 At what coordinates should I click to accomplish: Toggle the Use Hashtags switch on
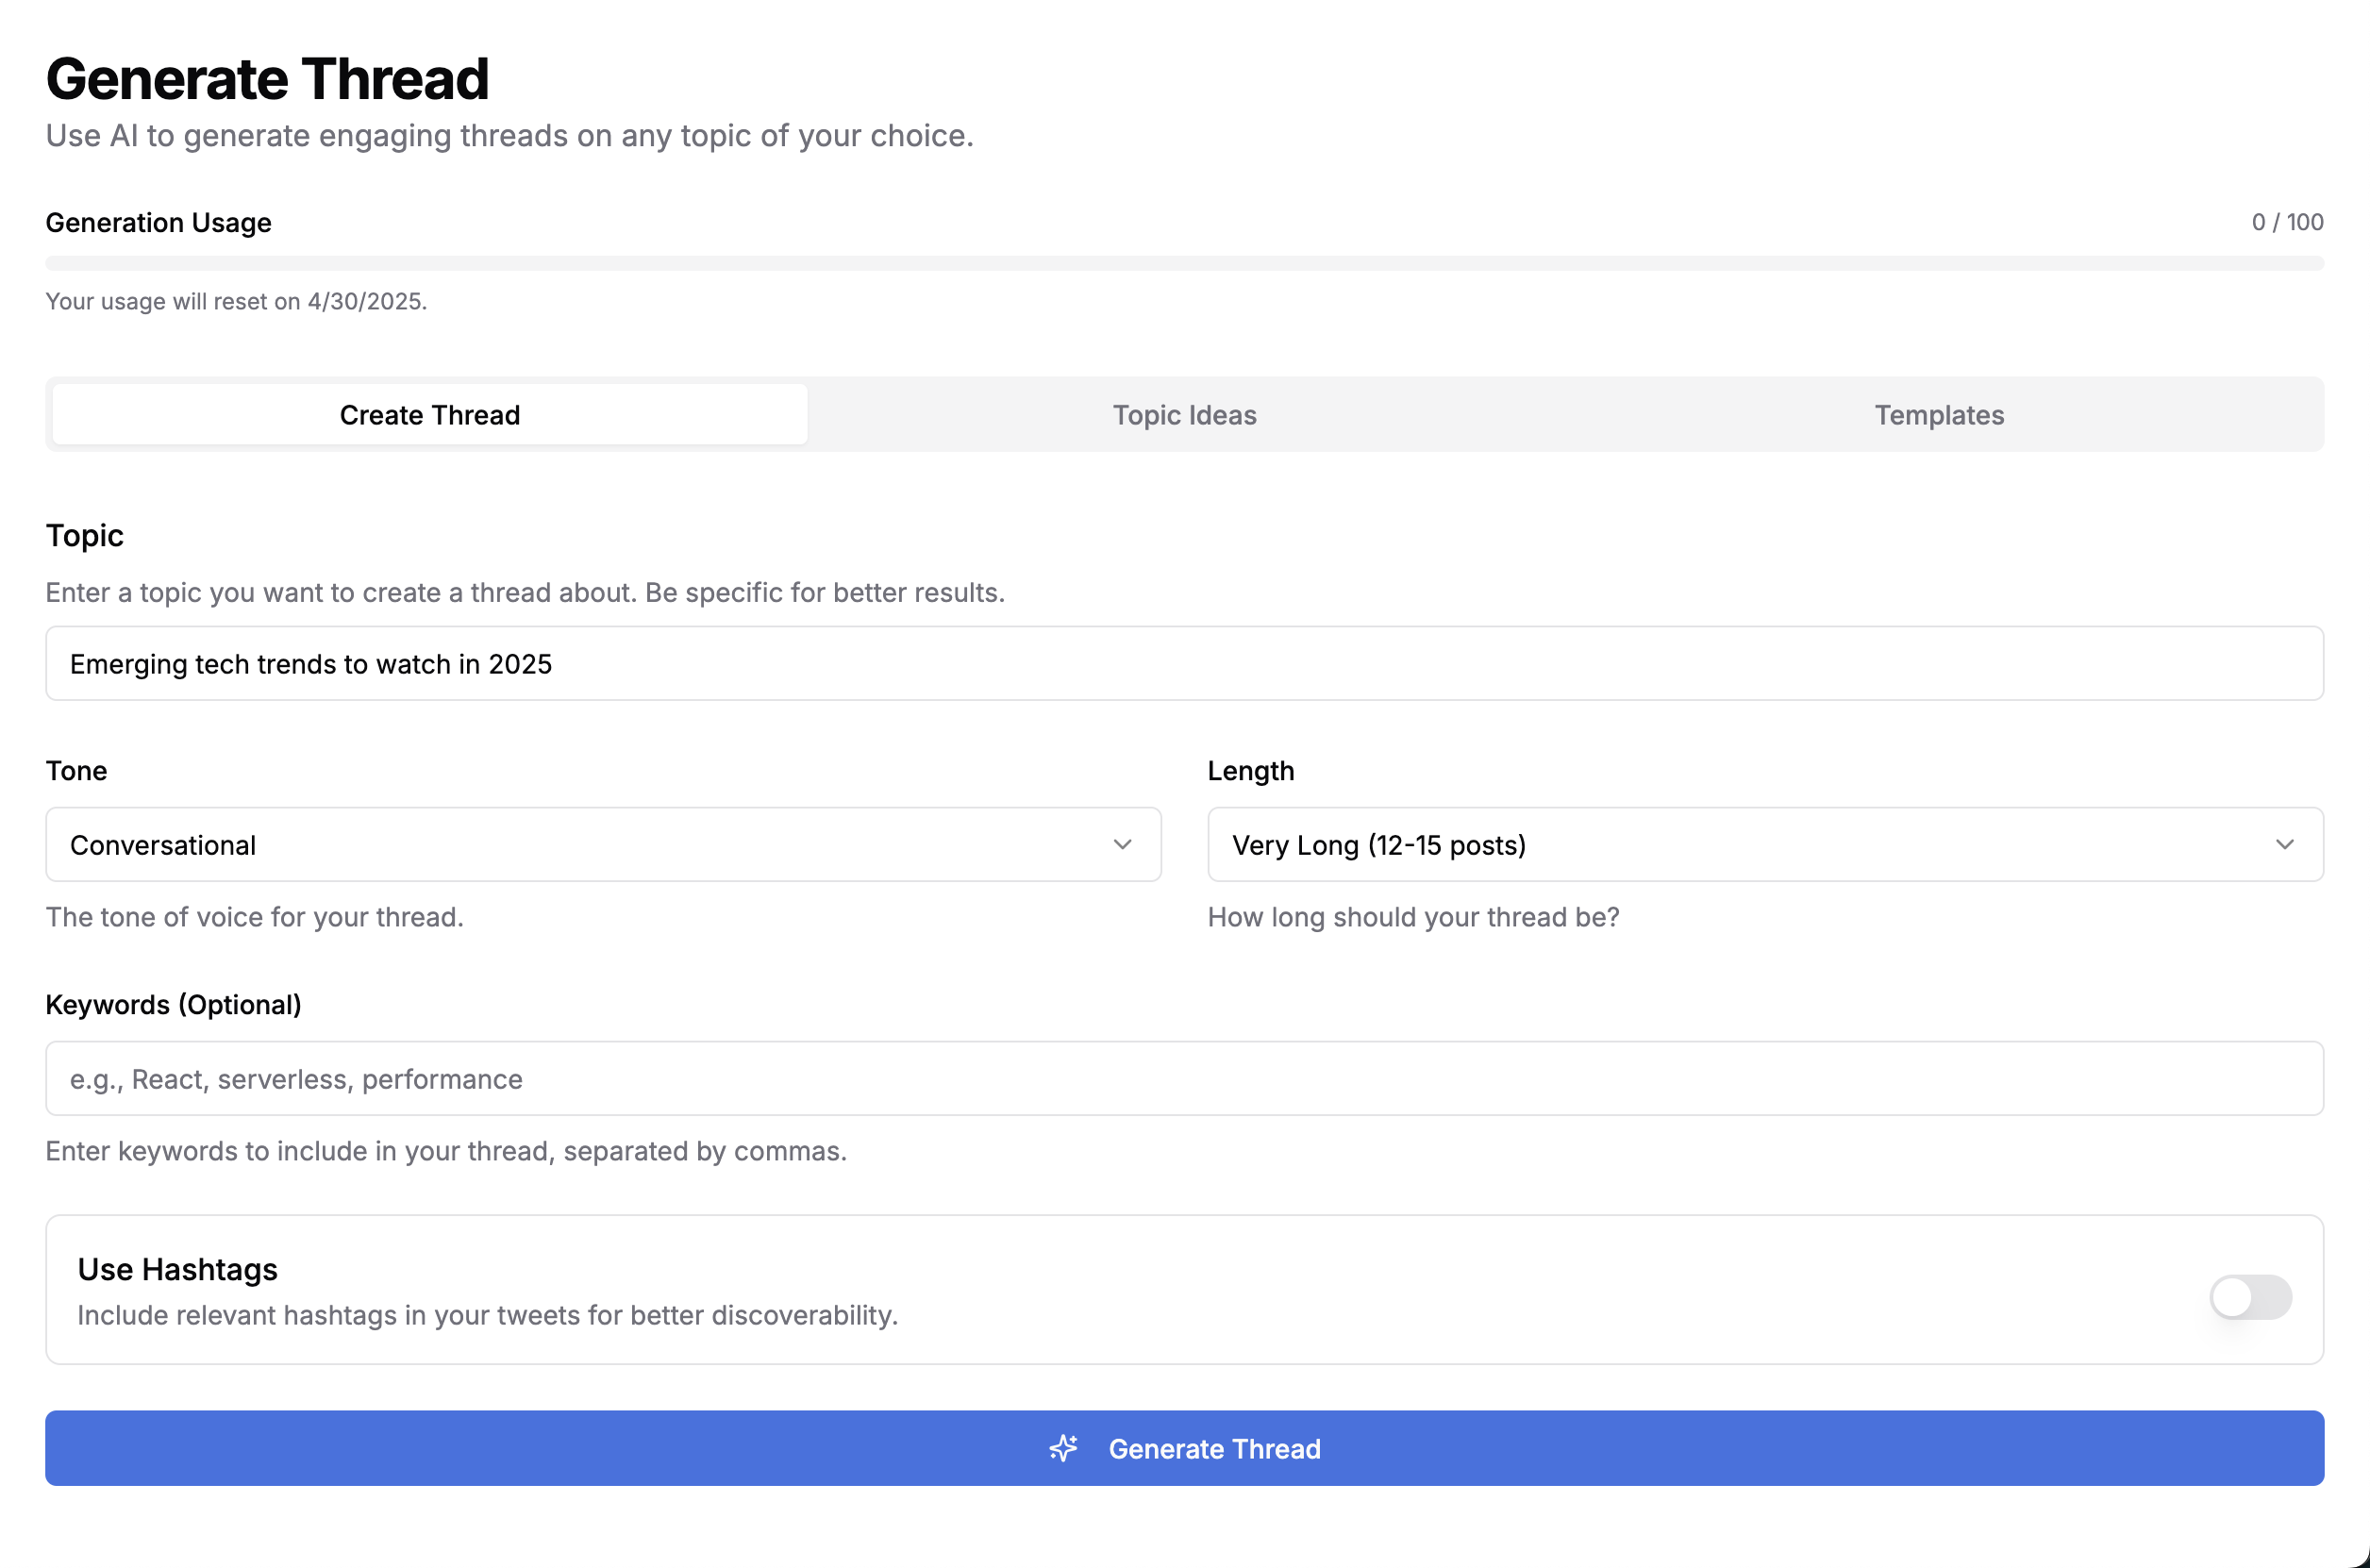pos(2250,1297)
